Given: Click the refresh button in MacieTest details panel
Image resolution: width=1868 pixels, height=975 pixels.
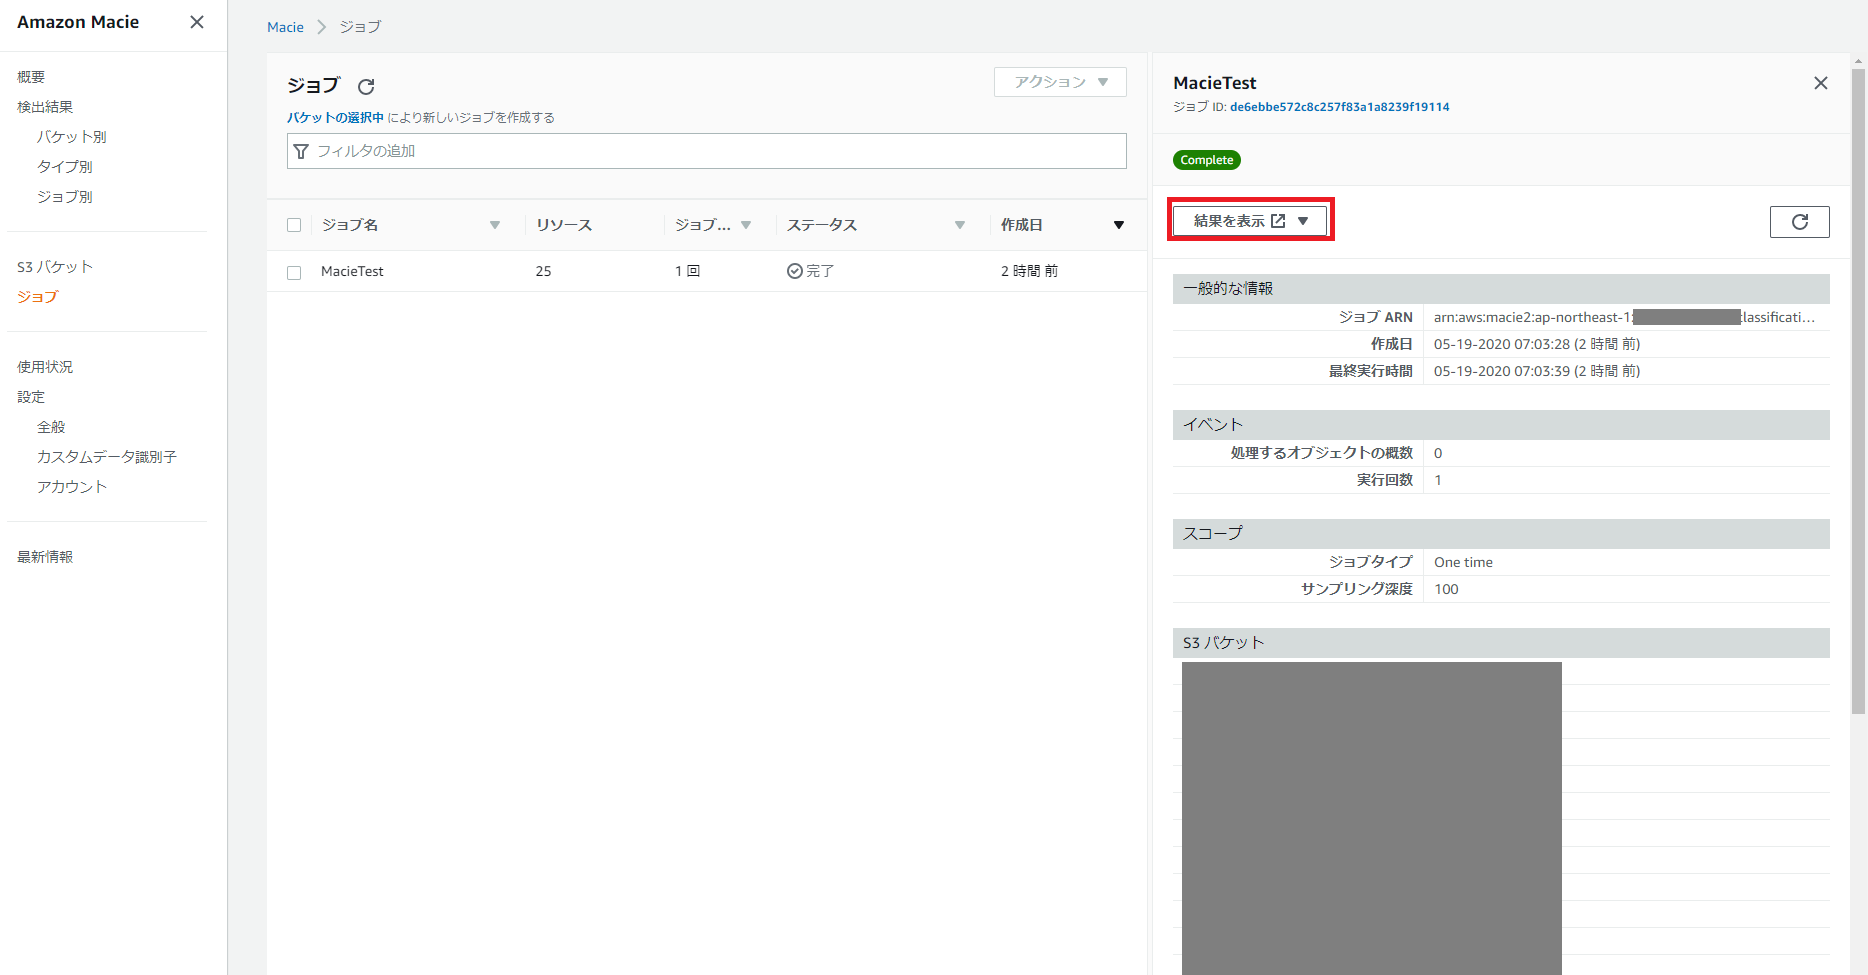Looking at the screenshot, I should pyautogui.click(x=1799, y=222).
